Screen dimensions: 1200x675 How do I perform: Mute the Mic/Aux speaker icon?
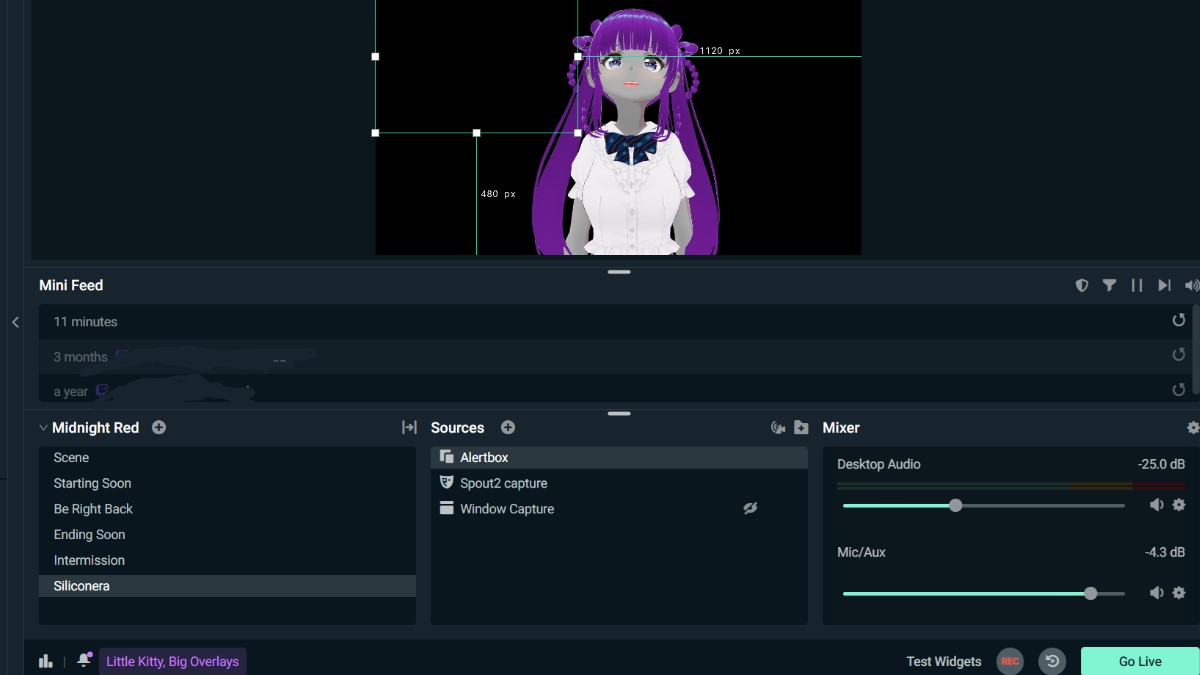point(1156,593)
